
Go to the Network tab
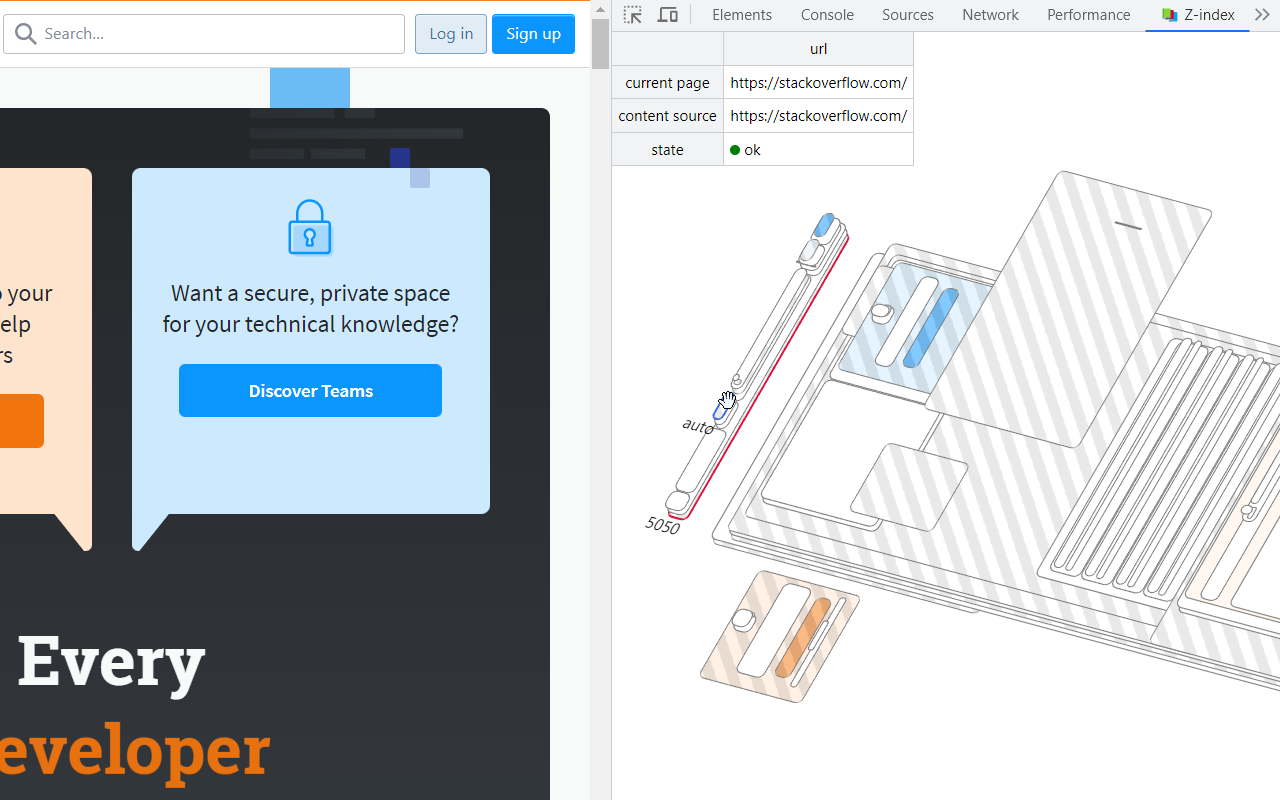990,15
